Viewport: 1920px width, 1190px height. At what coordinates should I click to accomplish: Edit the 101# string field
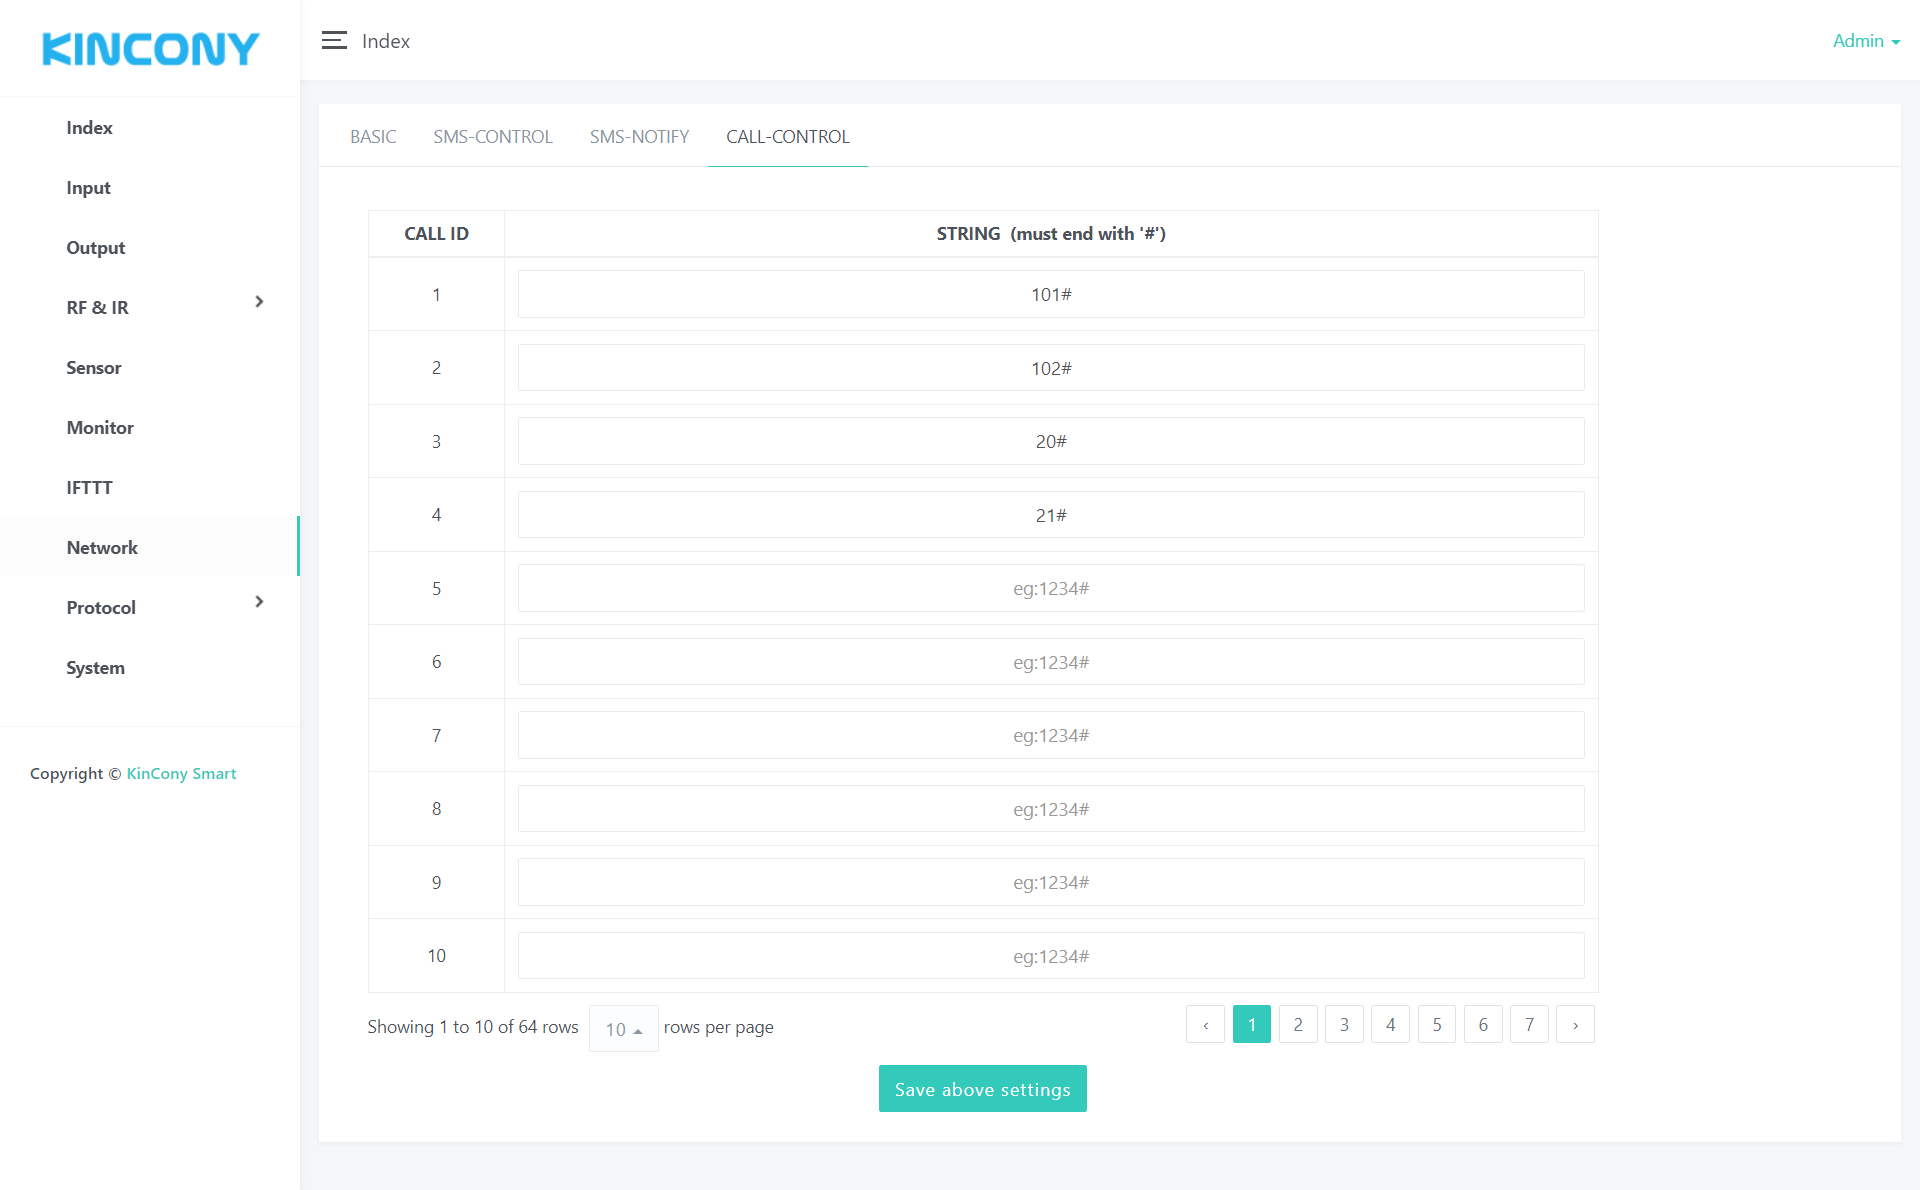click(x=1050, y=294)
